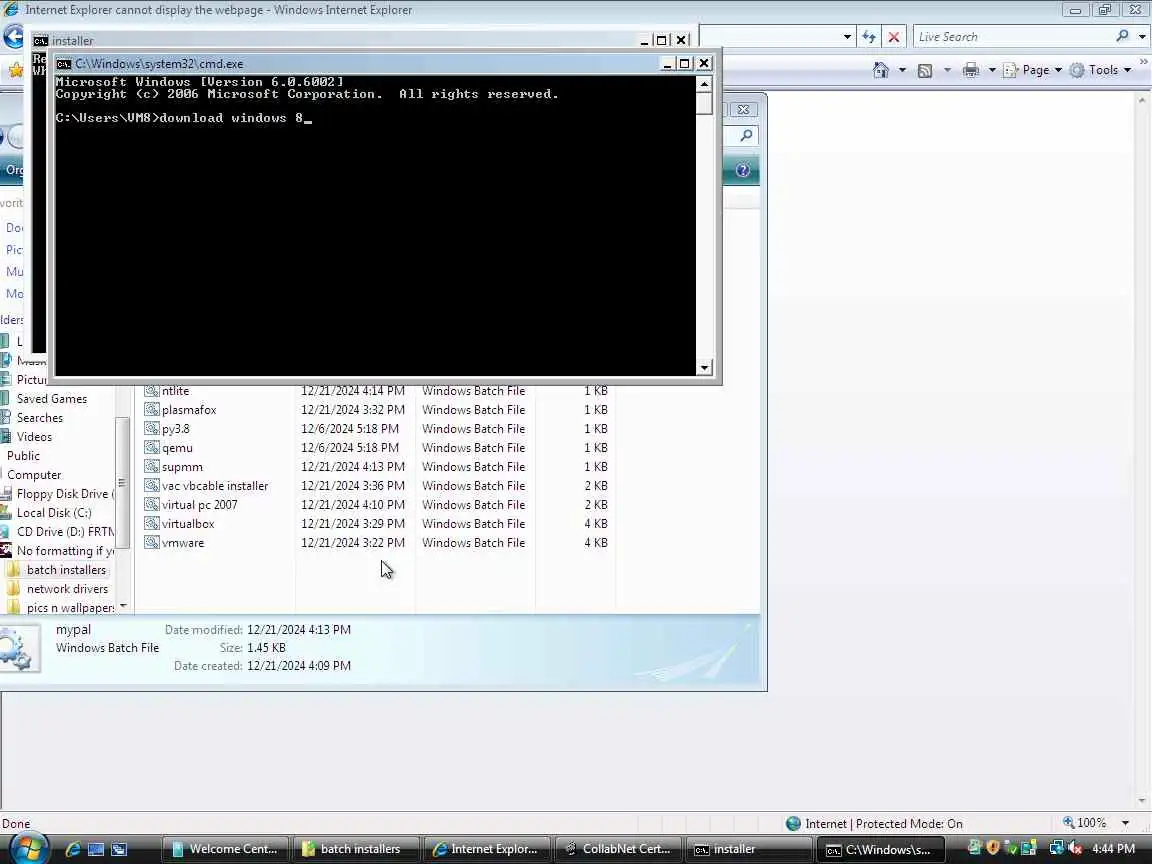Select the network drivers folder in tree
1152x864 pixels.
(67, 589)
